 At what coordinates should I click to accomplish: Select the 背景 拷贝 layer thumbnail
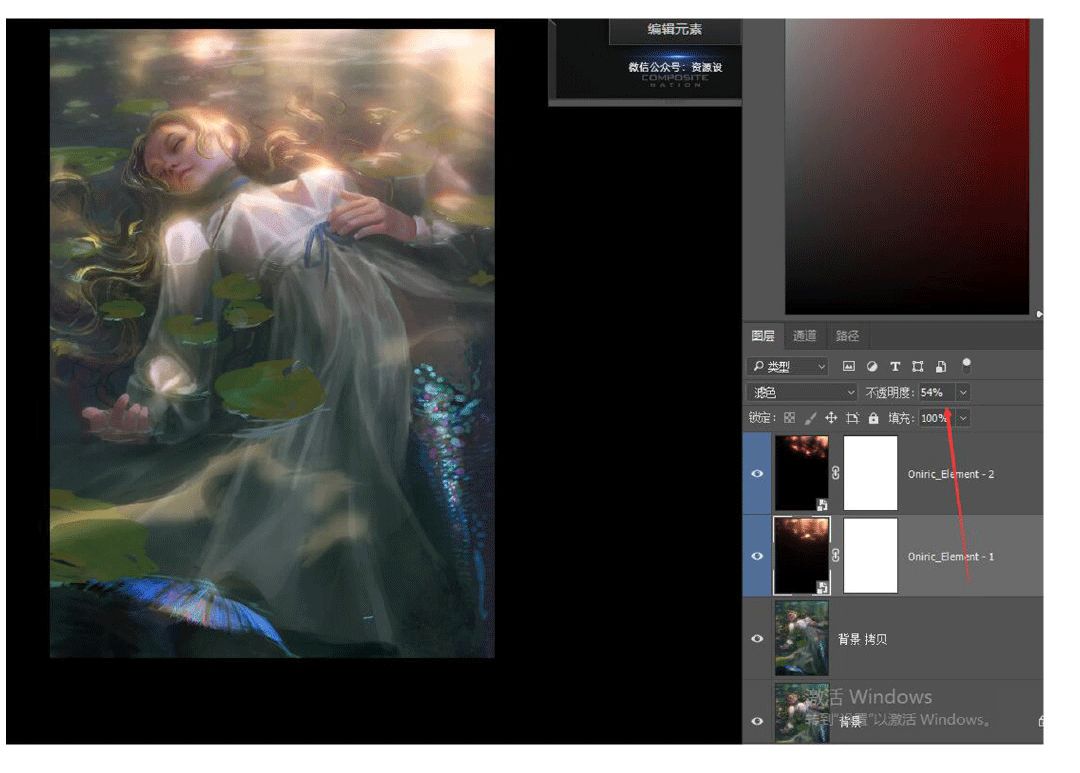(x=802, y=638)
